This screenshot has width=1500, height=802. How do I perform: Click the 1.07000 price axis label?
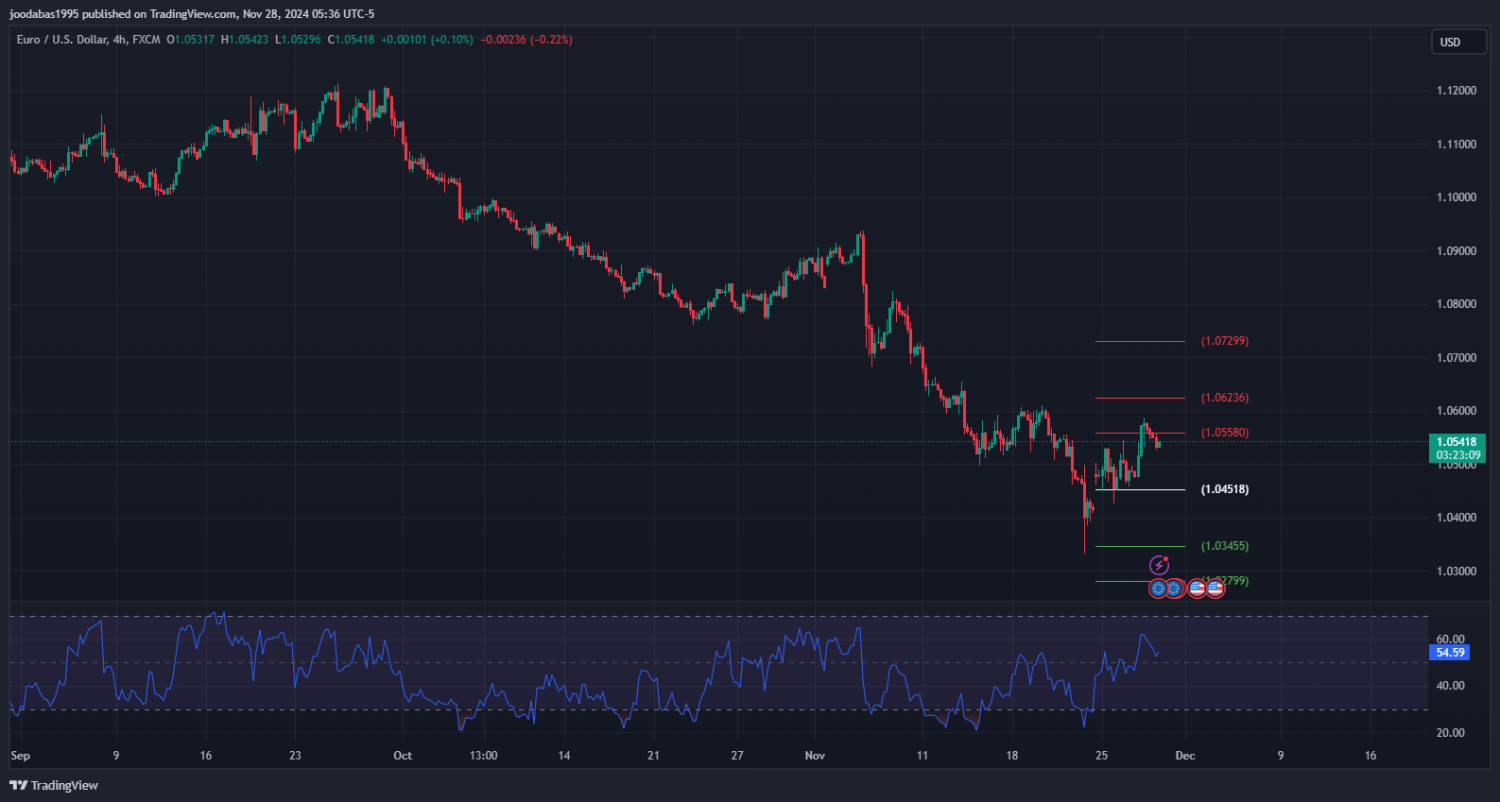tap(1456, 358)
